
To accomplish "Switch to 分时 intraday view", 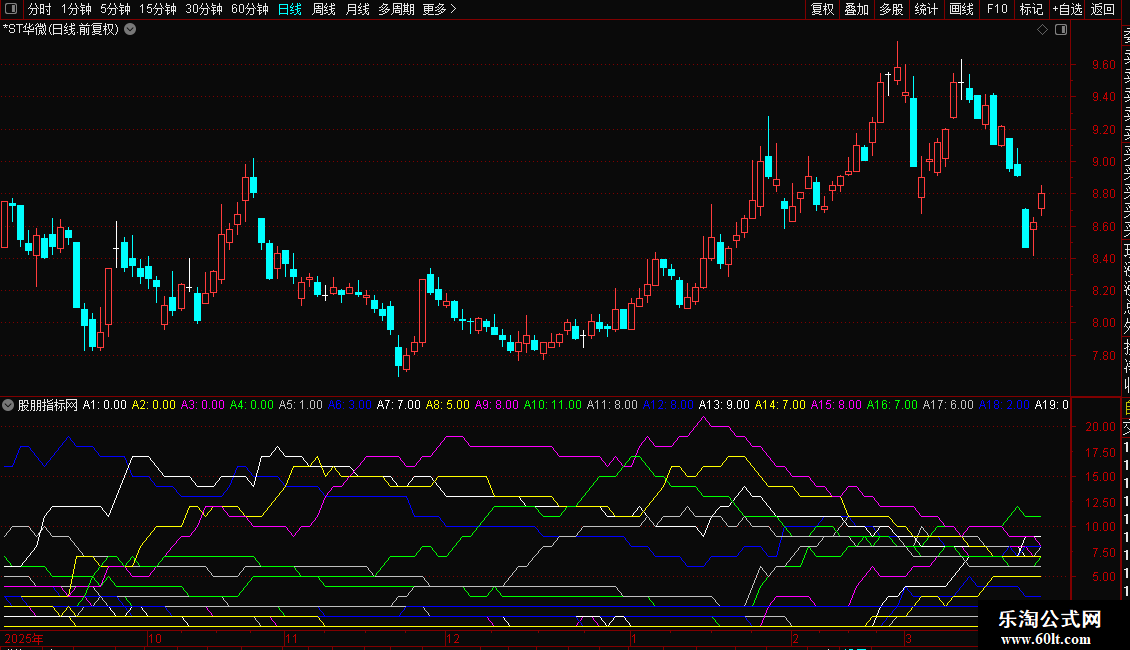I will (39, 9).
